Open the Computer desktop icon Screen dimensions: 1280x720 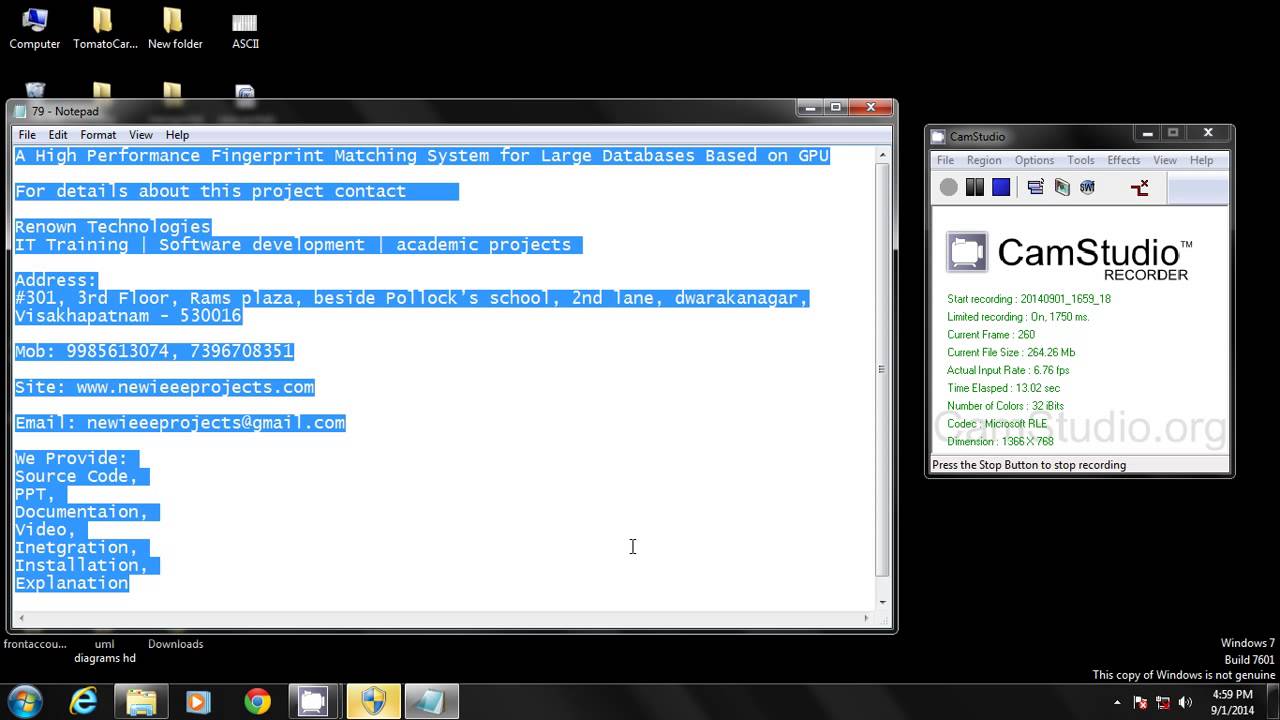pos(35,28)
